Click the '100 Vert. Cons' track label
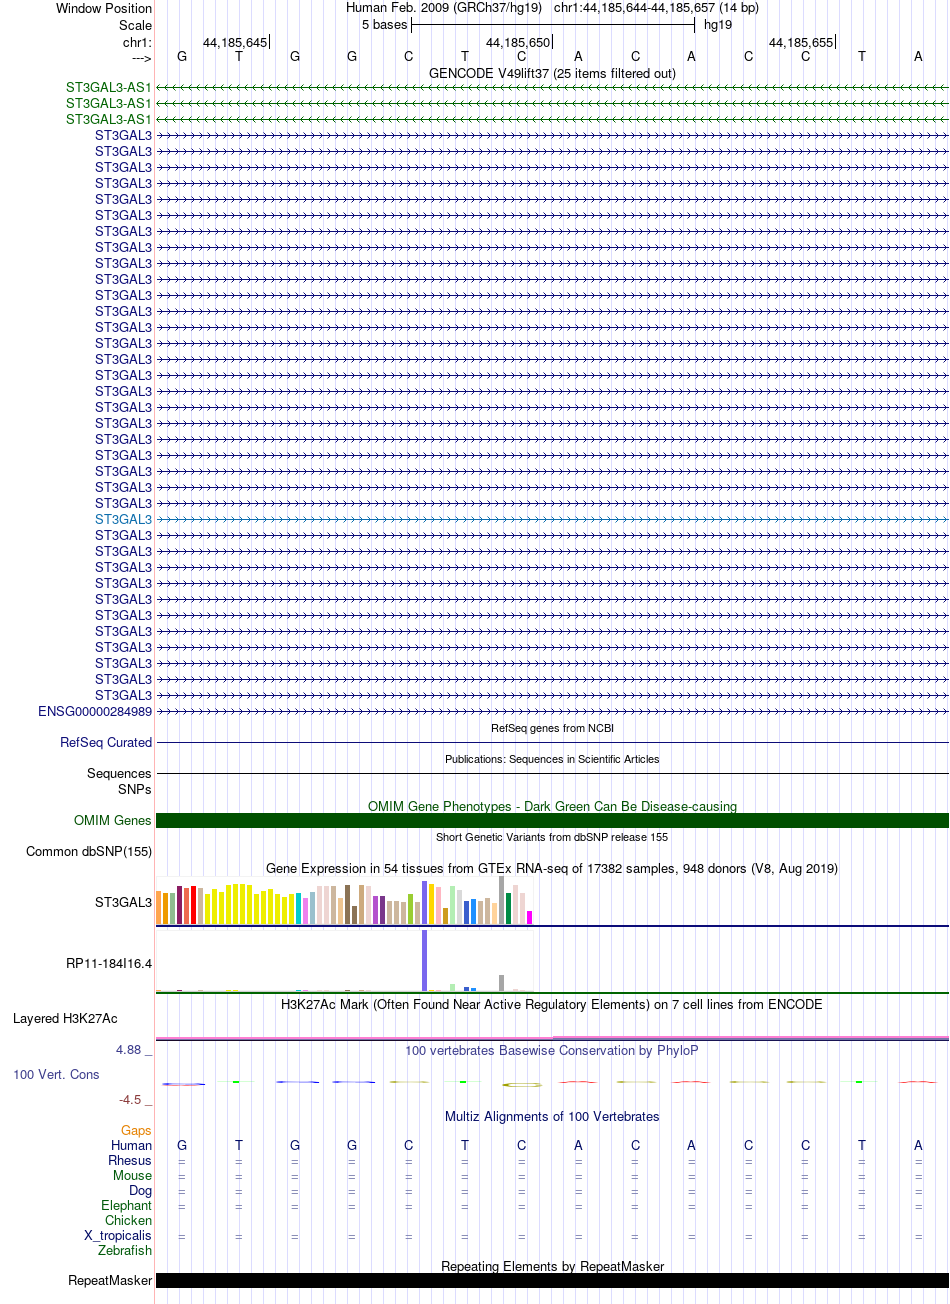 point(56,1075)
